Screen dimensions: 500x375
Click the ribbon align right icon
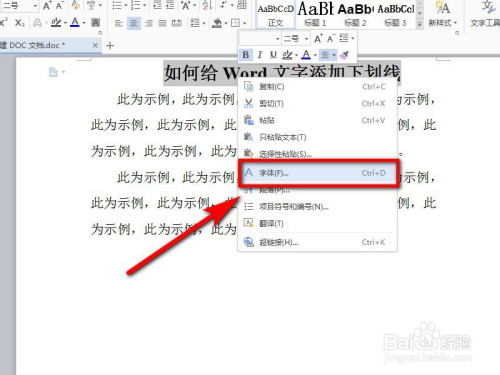[149, 23]
